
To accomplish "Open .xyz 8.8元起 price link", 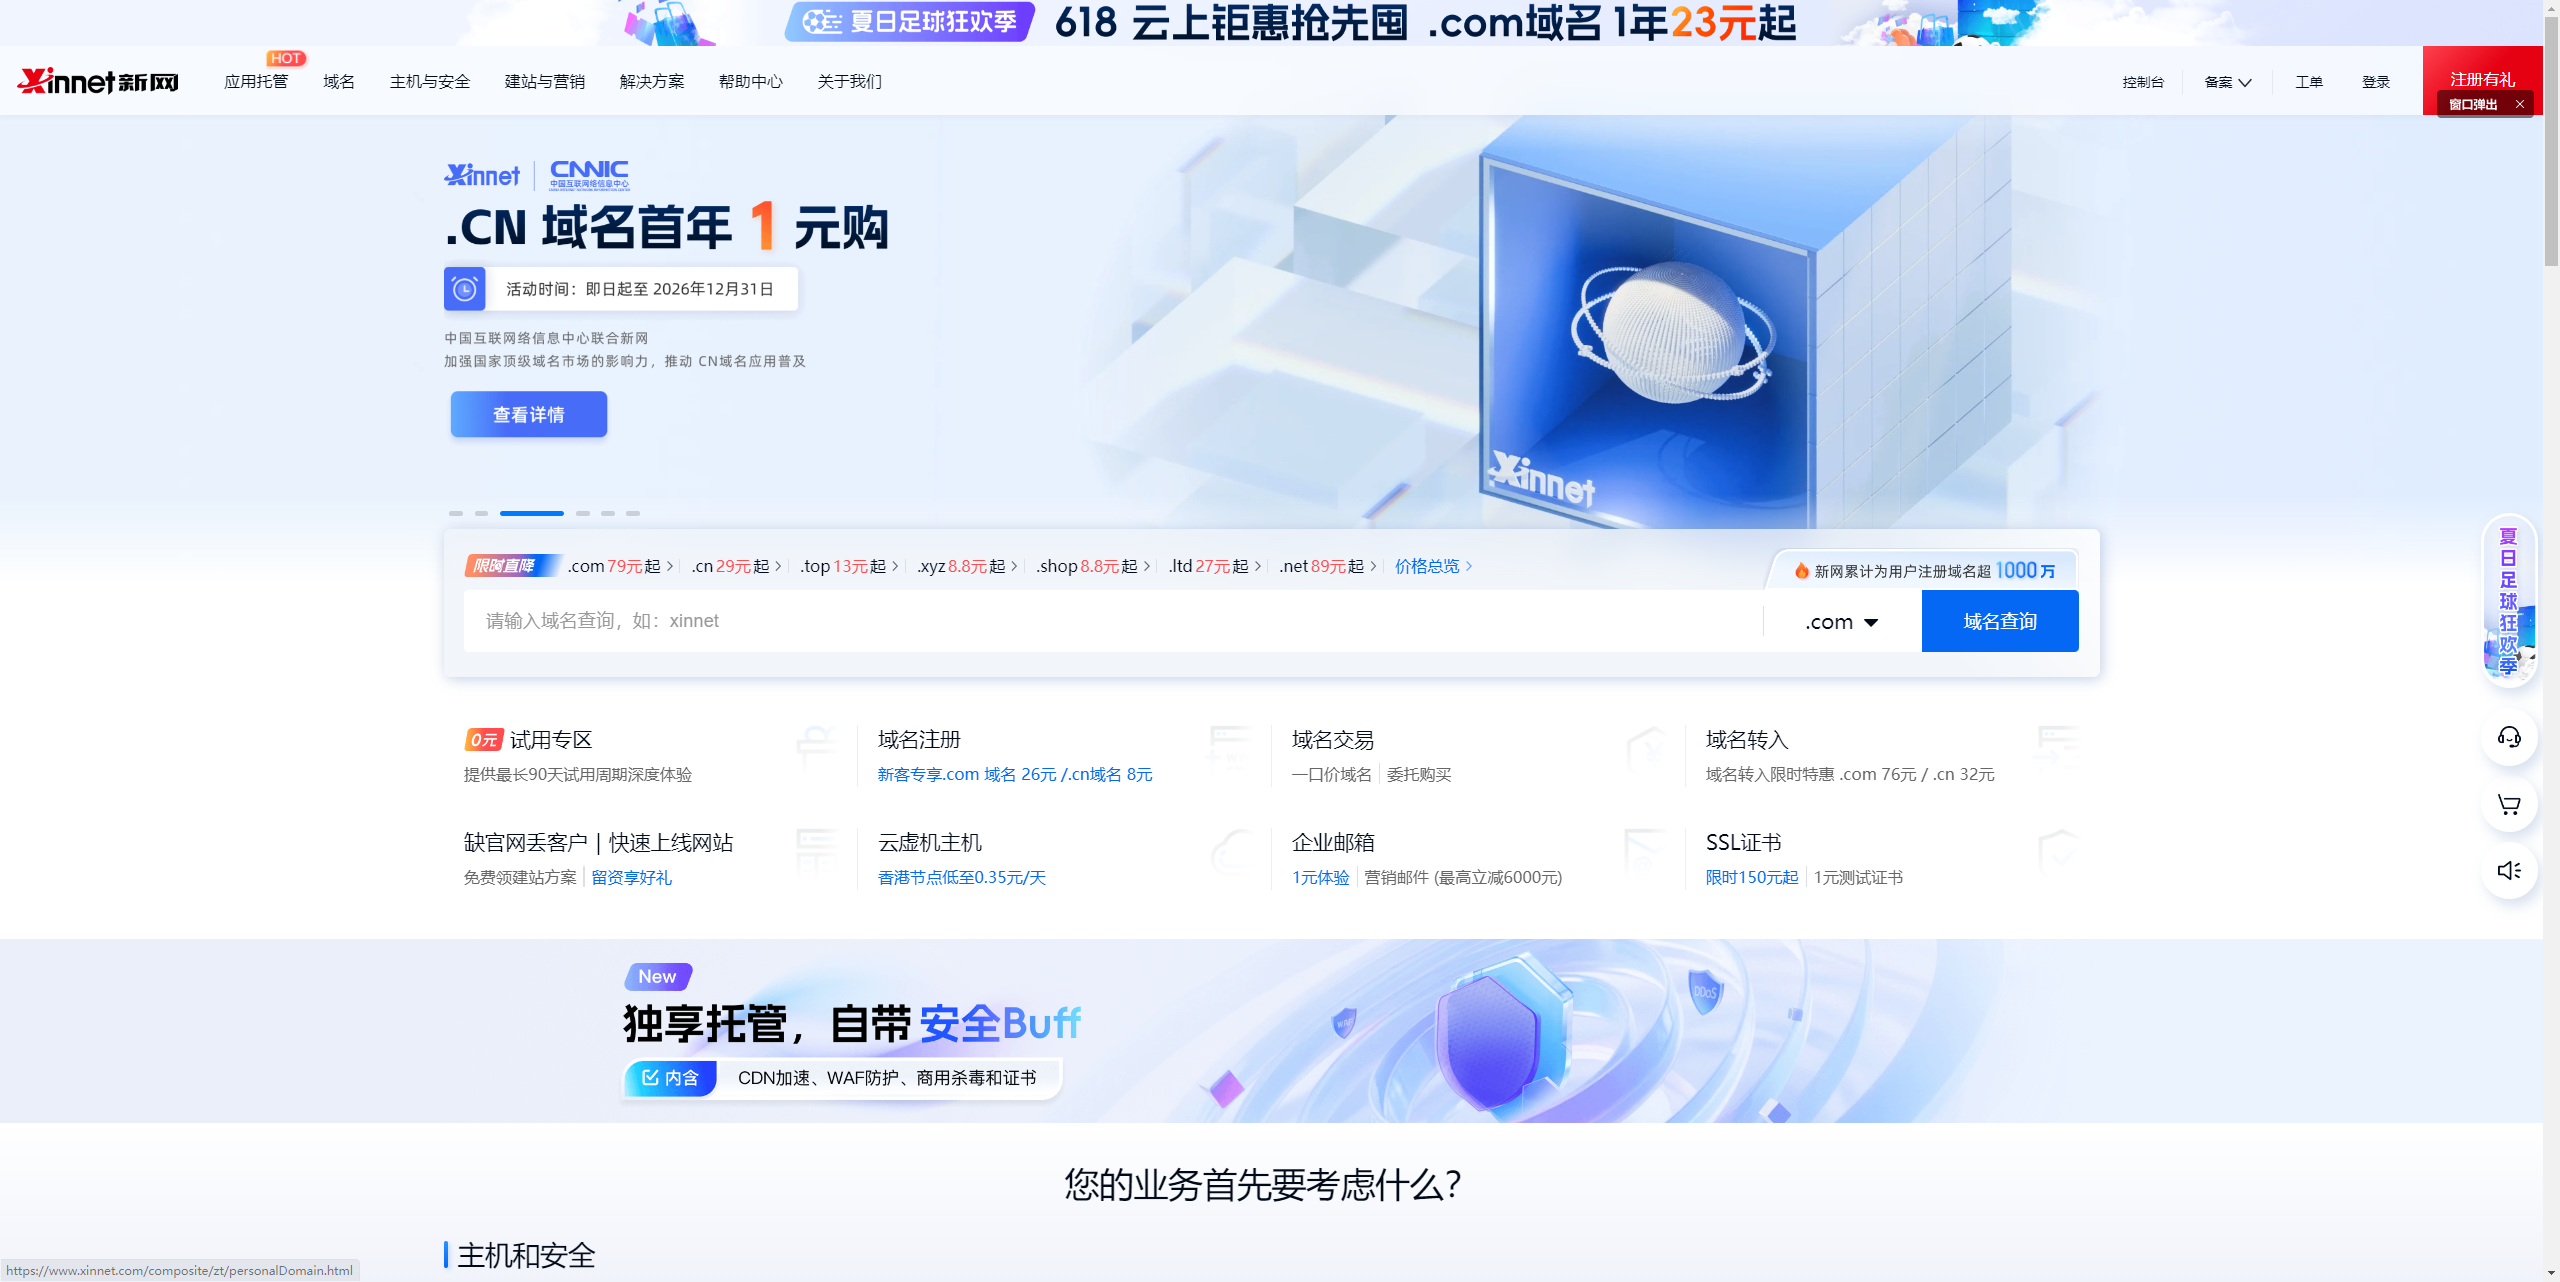I will coord(967,566).
